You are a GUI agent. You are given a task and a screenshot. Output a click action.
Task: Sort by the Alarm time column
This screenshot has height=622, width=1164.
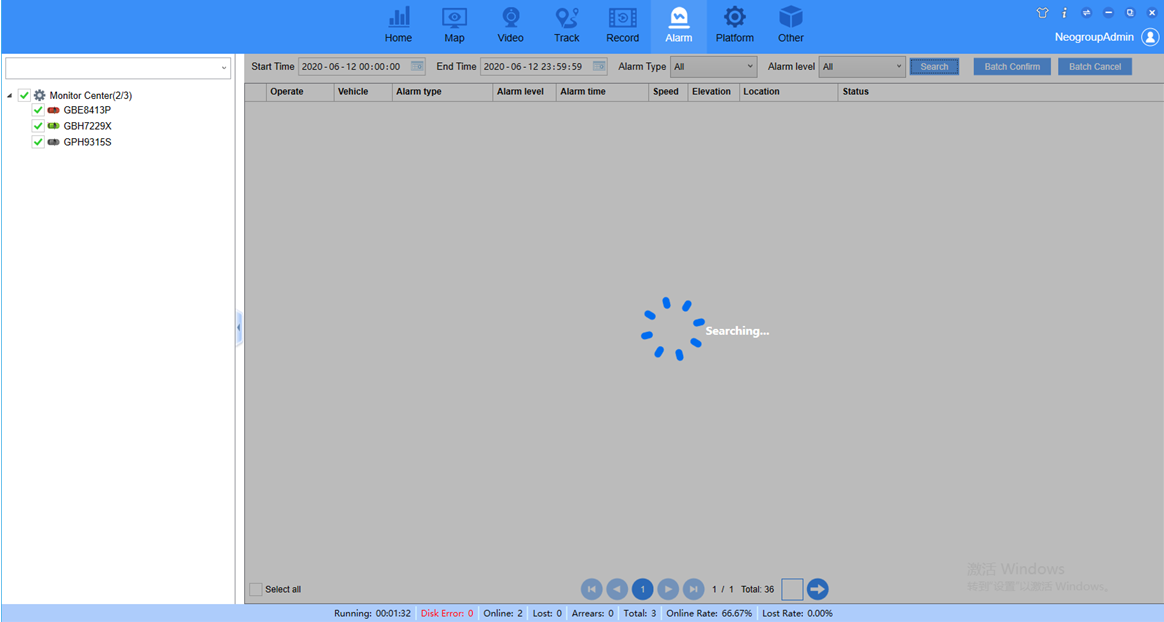(602, 92)
